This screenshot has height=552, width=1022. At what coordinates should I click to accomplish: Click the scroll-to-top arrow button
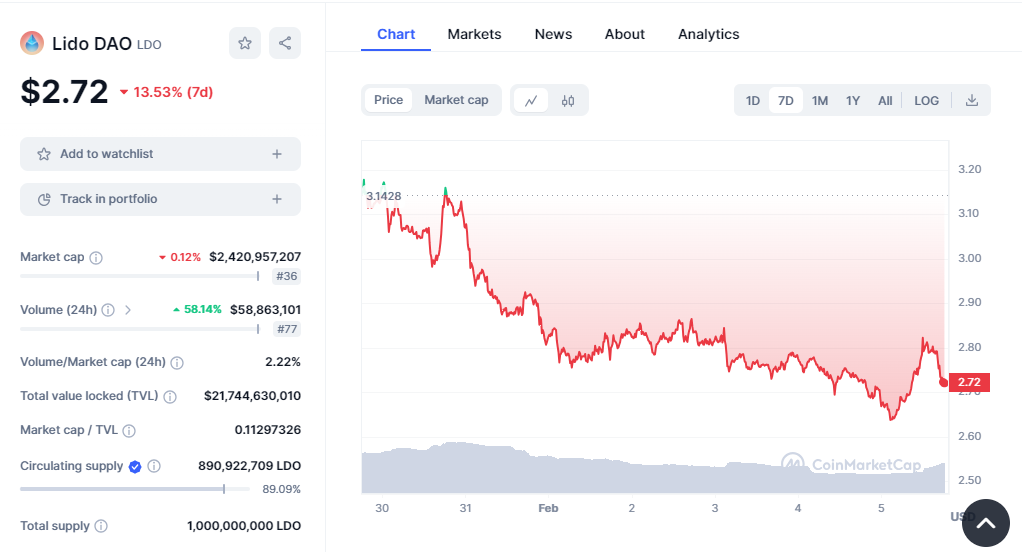(985, 523)
